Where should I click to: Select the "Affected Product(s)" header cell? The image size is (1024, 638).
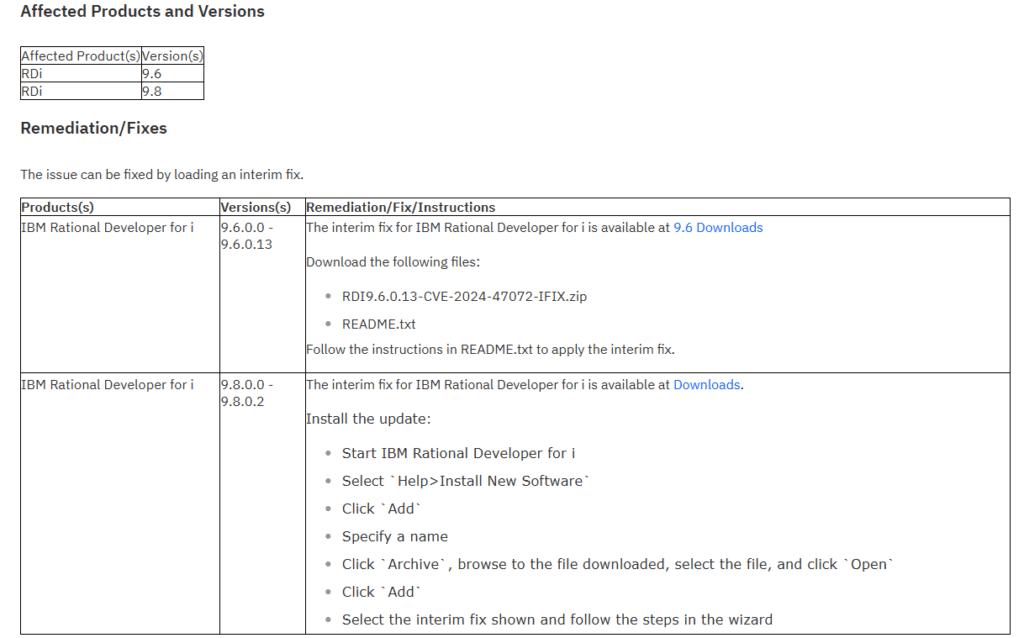point(80,56)
